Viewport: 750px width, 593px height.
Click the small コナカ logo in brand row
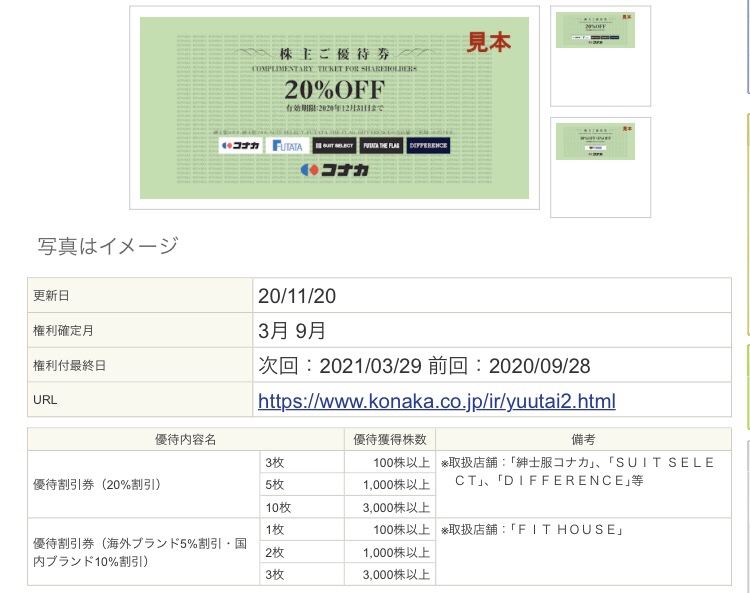[241, 145]
